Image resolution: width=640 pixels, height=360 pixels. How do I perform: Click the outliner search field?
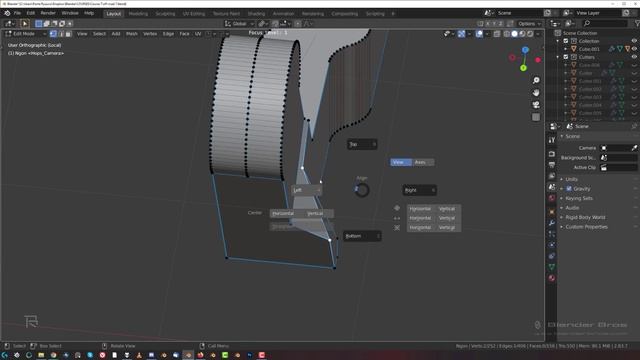point(605,24)
